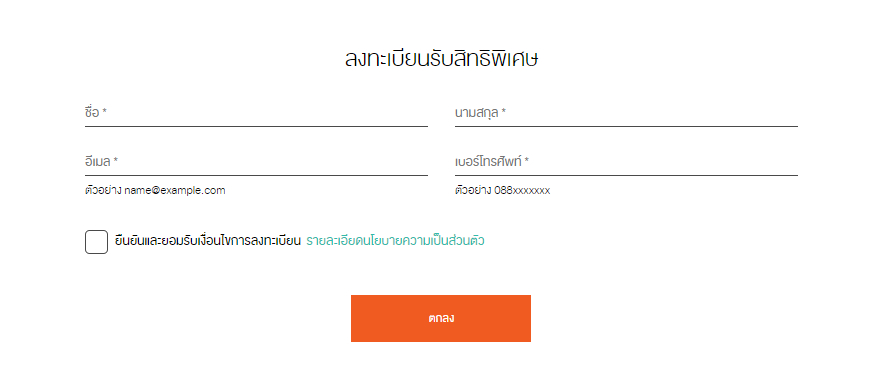Click the ยืนยันและยอมรับเงื่อนไขการลงทะเบียน checkbox label
884x383 pixels.
207,241
